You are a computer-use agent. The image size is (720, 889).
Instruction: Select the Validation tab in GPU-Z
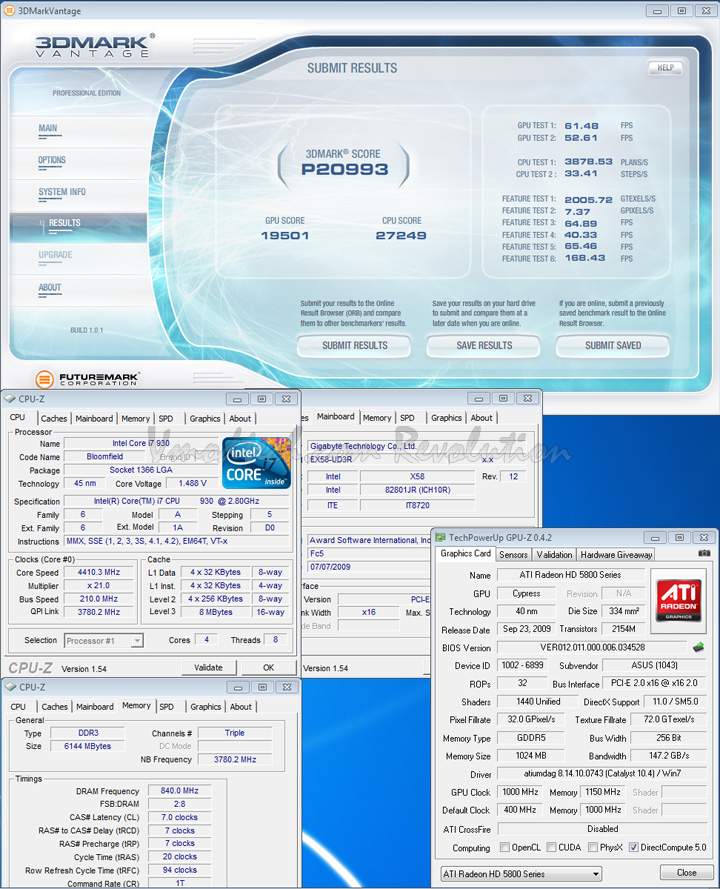(x=554, y=554)
